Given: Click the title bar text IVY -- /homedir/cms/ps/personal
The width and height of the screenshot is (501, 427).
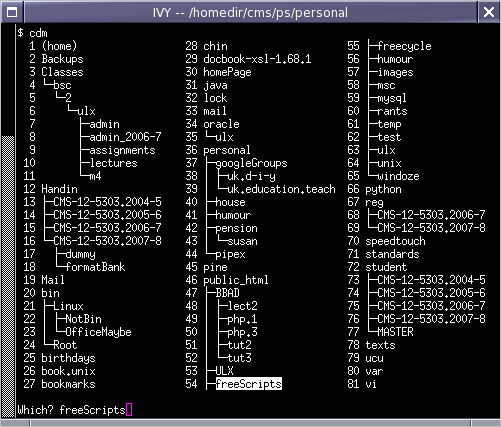Looking at the screenshot, I should coord(250,13).
